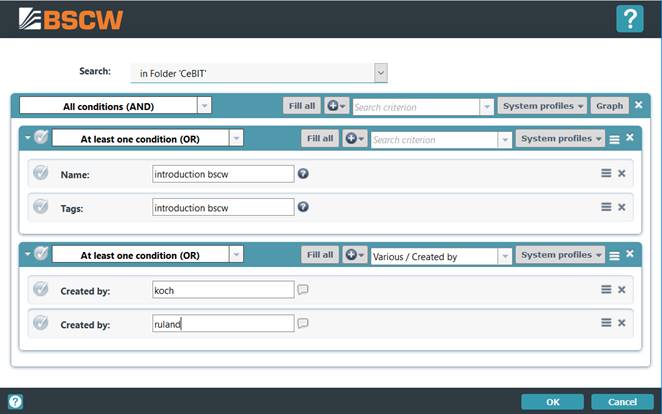Open the Search scope folder dropdown

380,72
